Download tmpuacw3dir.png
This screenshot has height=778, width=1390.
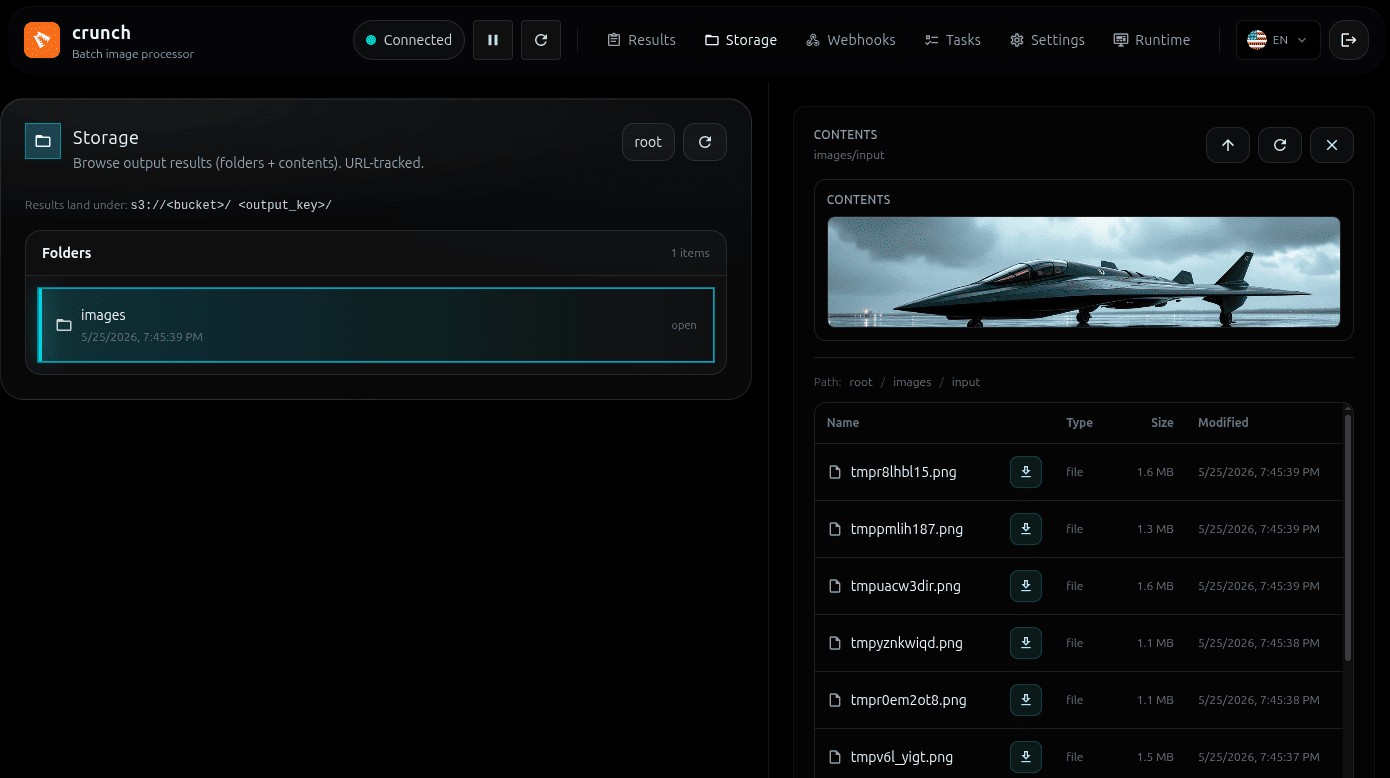click(1026, 586)
